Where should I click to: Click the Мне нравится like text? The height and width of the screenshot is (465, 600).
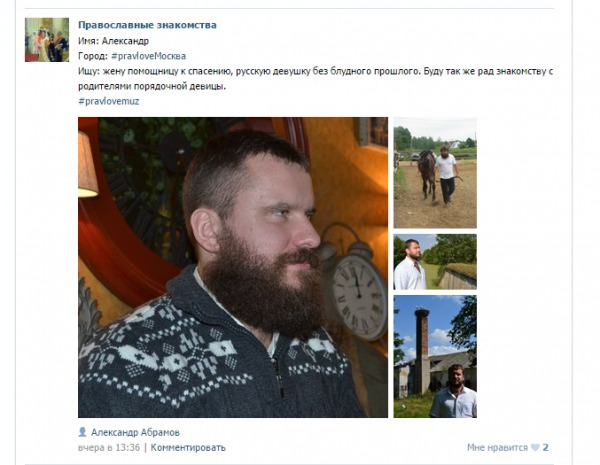[497, 447]
